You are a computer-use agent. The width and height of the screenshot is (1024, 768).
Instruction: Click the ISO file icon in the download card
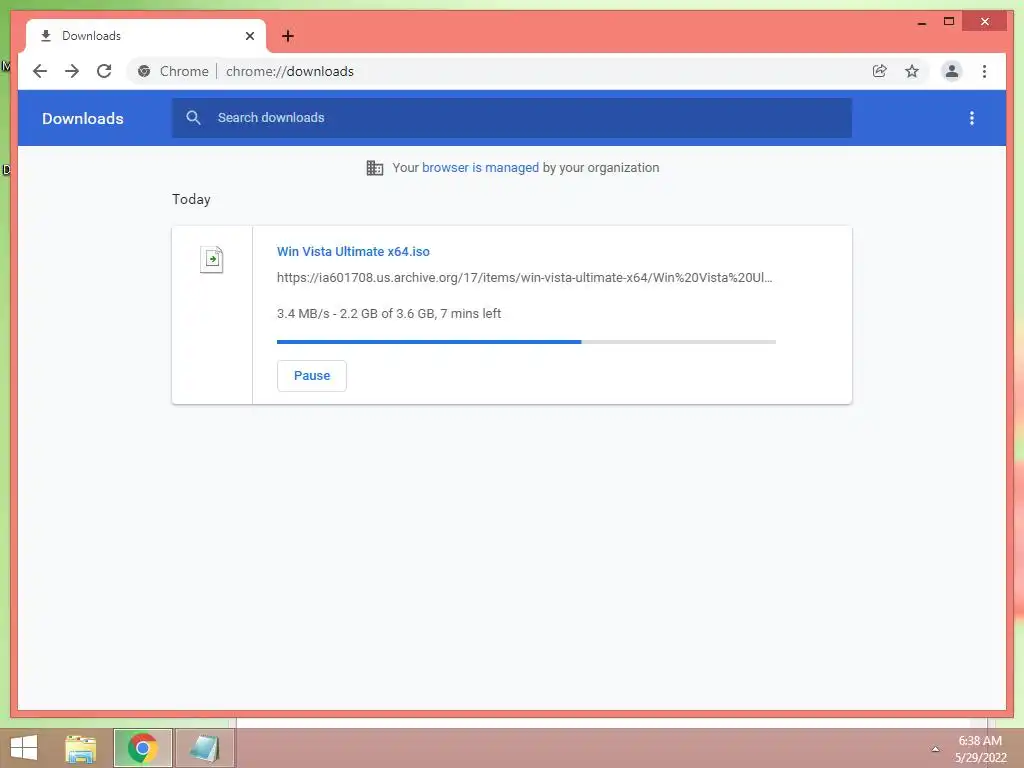click(212, 259)
